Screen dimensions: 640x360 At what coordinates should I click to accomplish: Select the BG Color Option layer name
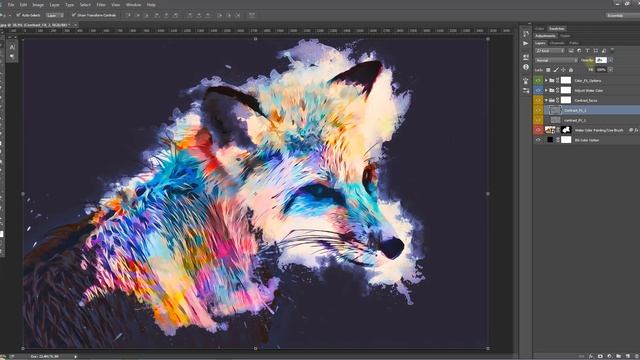coord(587,140)
